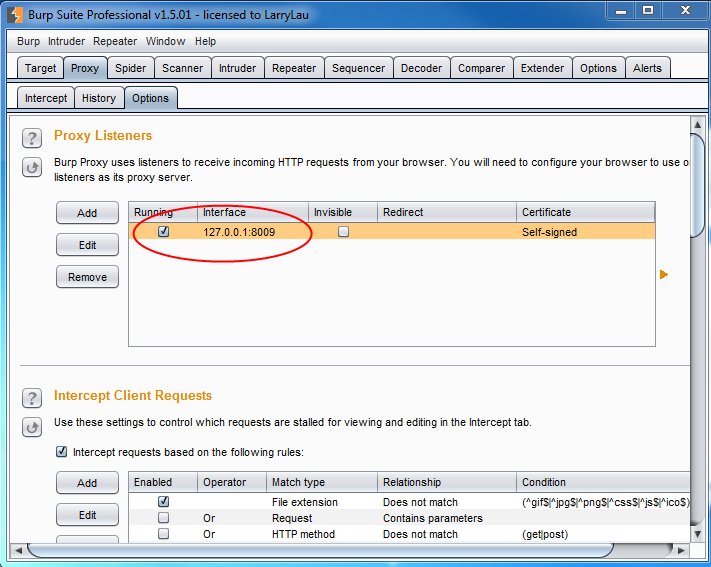
Task: Open help for Intercept Client Requests
Action: (x=32, y=398)
